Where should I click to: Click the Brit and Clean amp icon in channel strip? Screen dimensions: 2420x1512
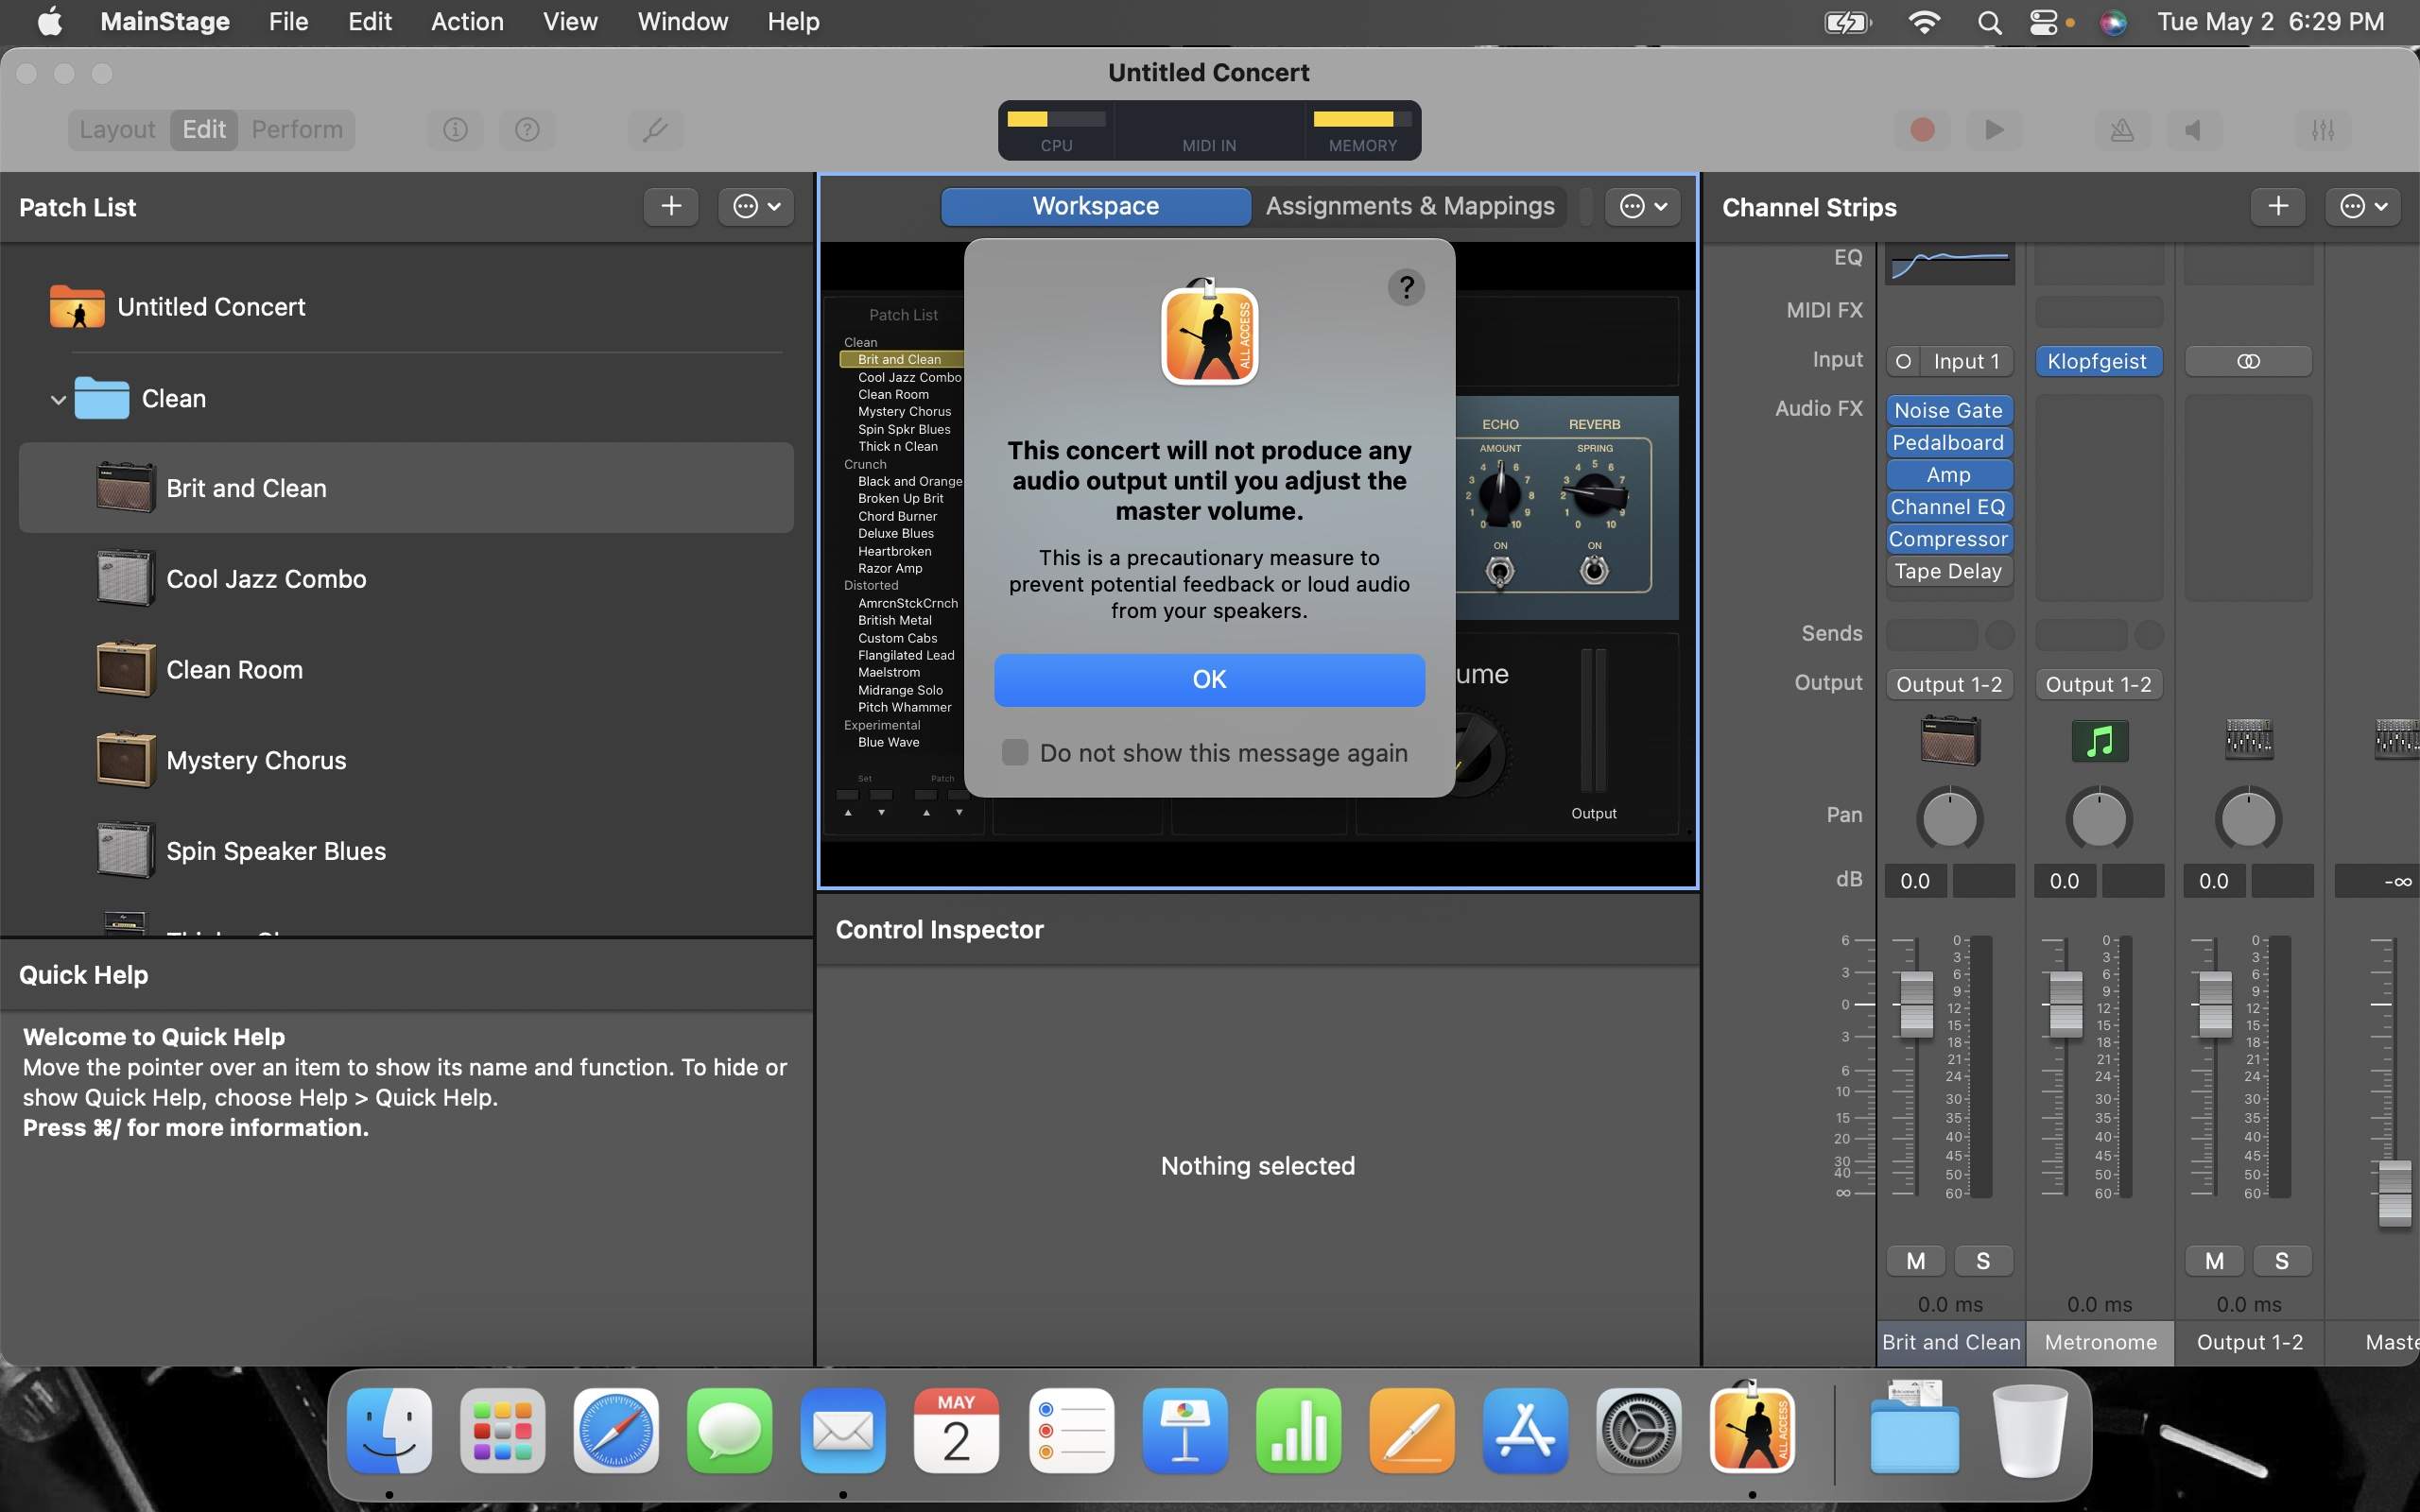tap(1950, 741)
